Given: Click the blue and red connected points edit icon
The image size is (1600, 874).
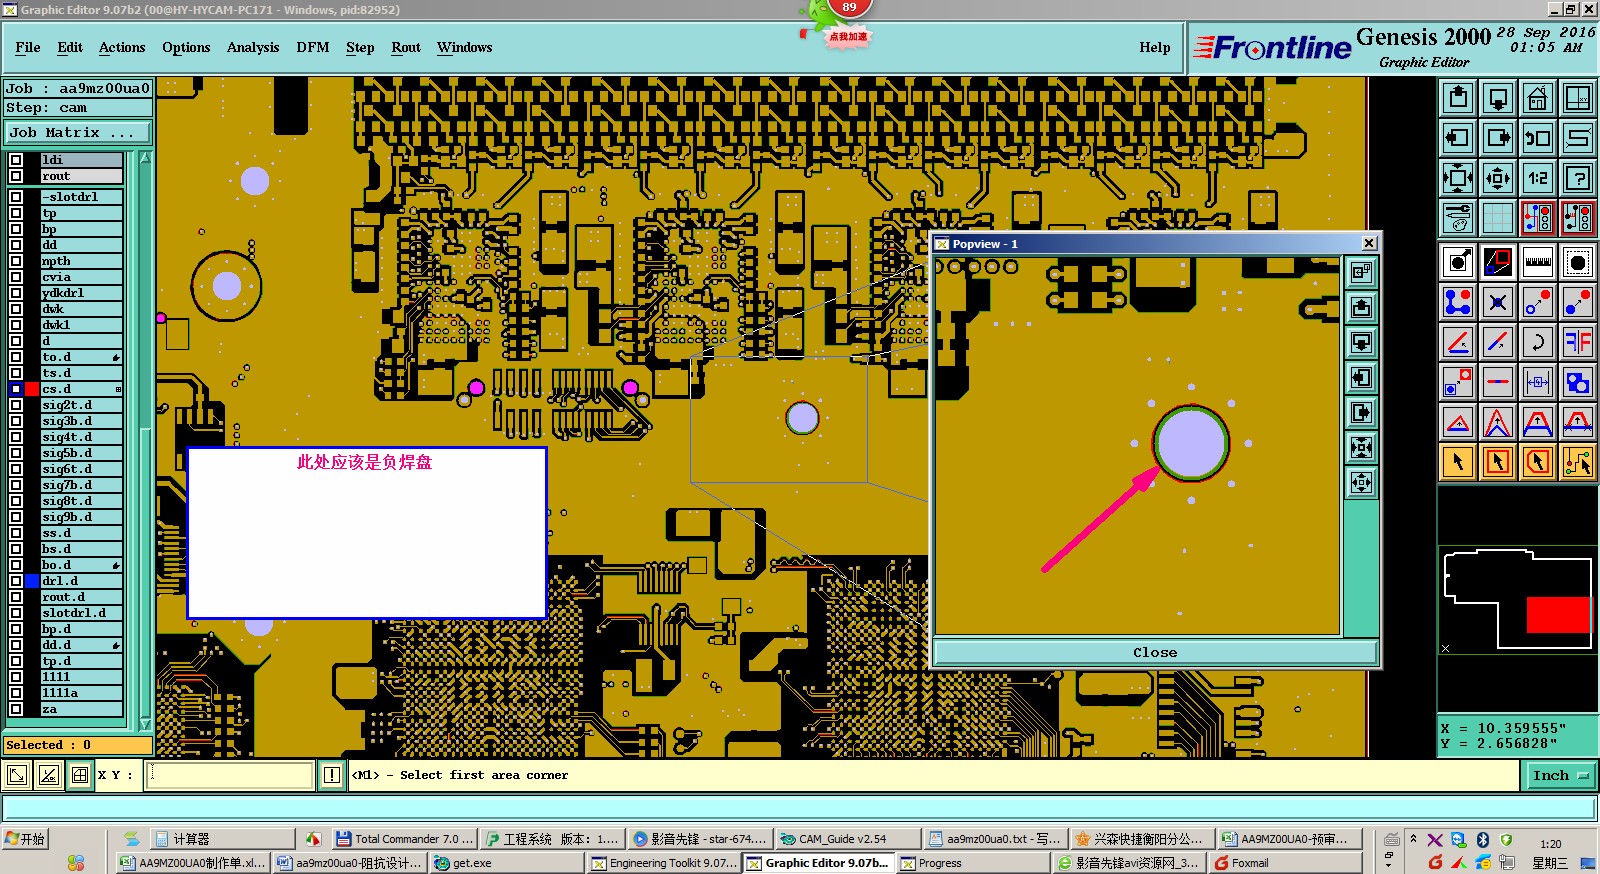Looking at the screenshot, I should [x=1458, y=302].
